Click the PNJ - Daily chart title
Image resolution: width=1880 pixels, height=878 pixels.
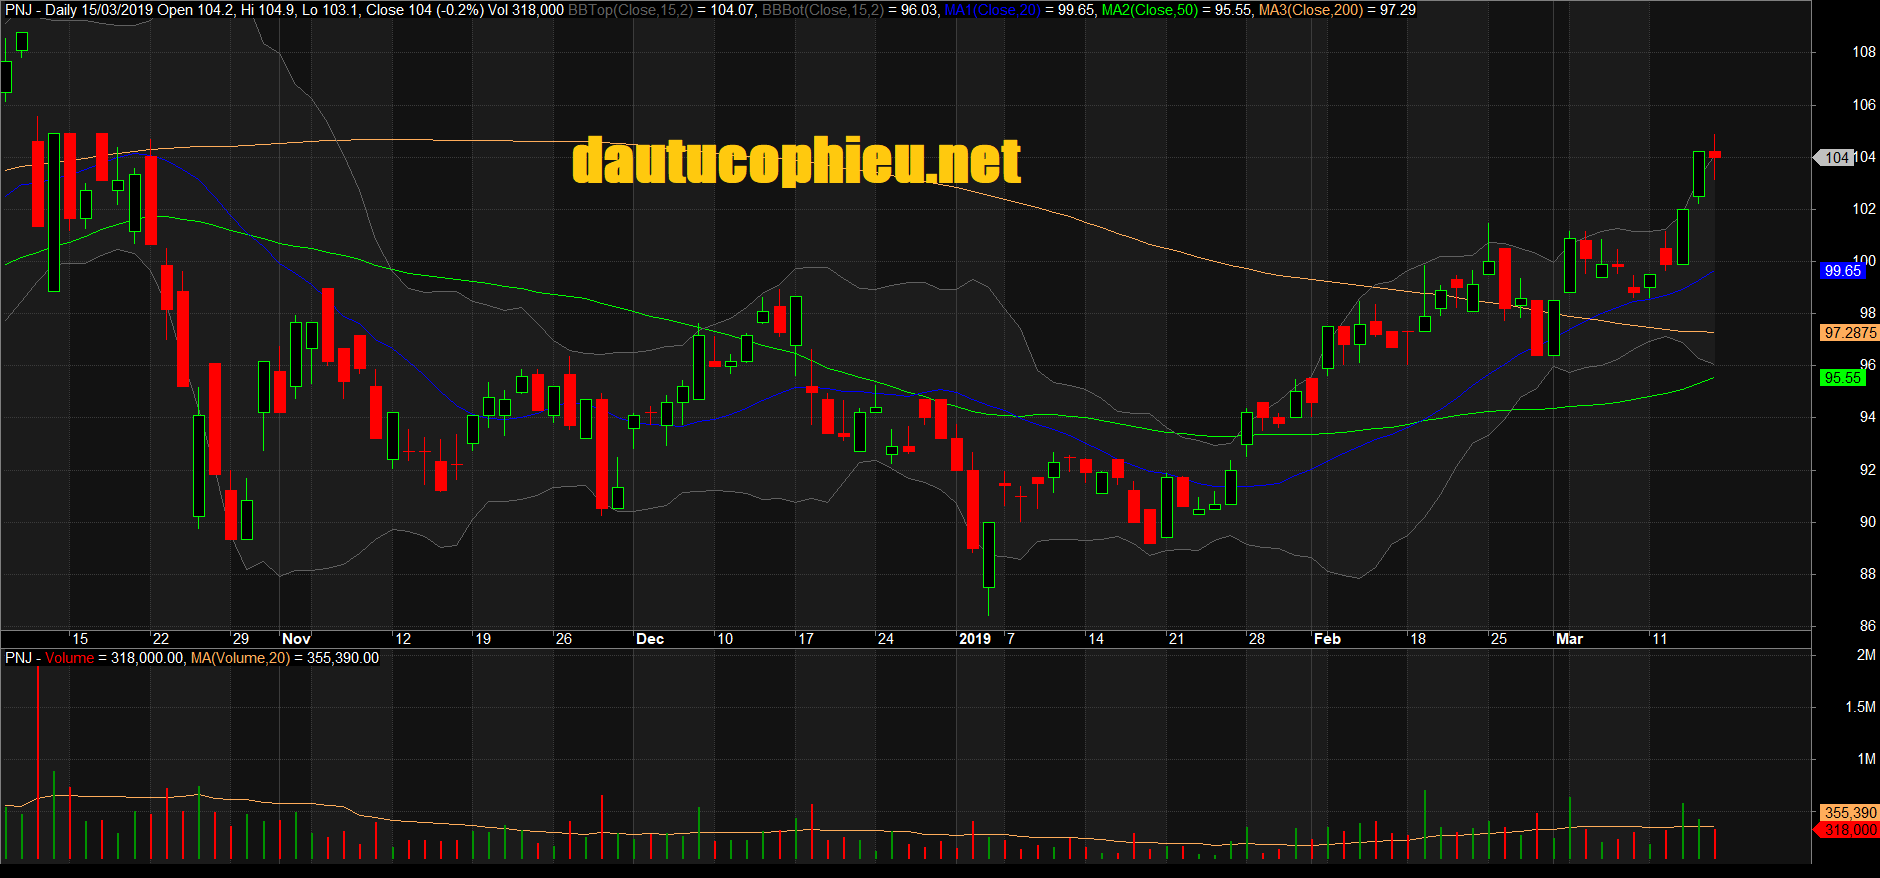[x=40, y=10]
